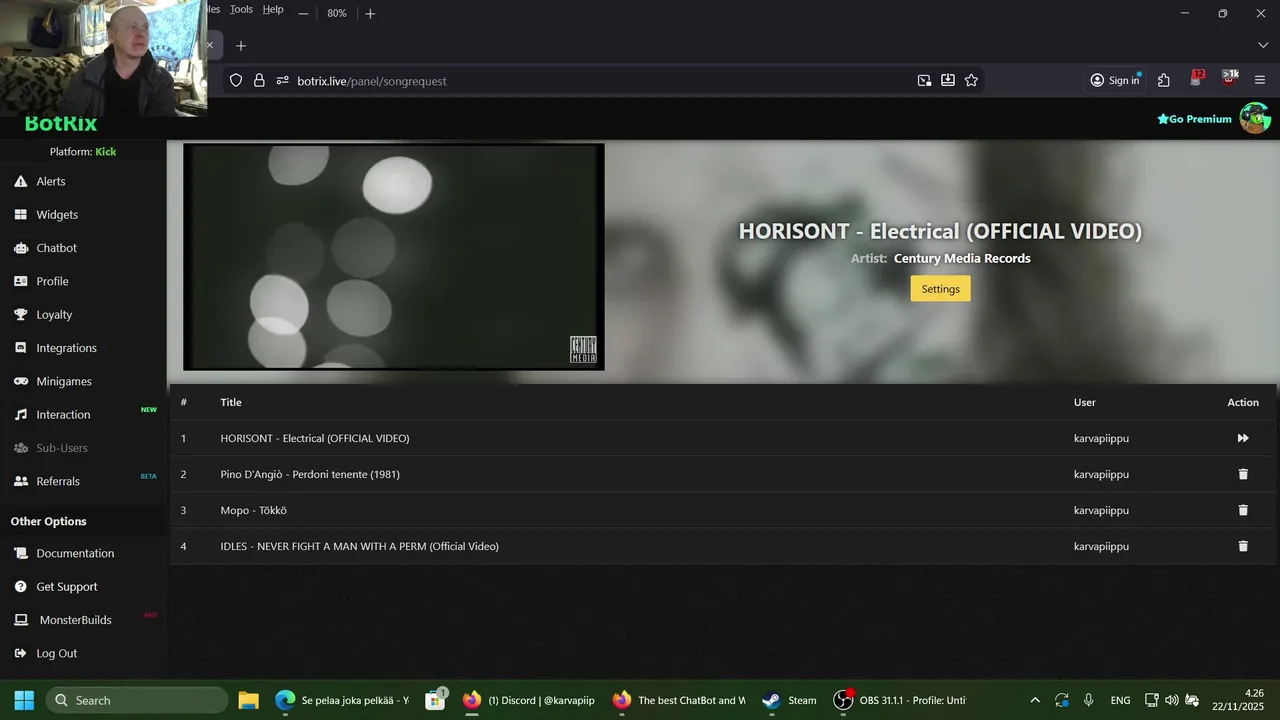Viewport: 1280px width, 720px height.
Task: Delete the IDLES song request
Action: [1243, 546]
